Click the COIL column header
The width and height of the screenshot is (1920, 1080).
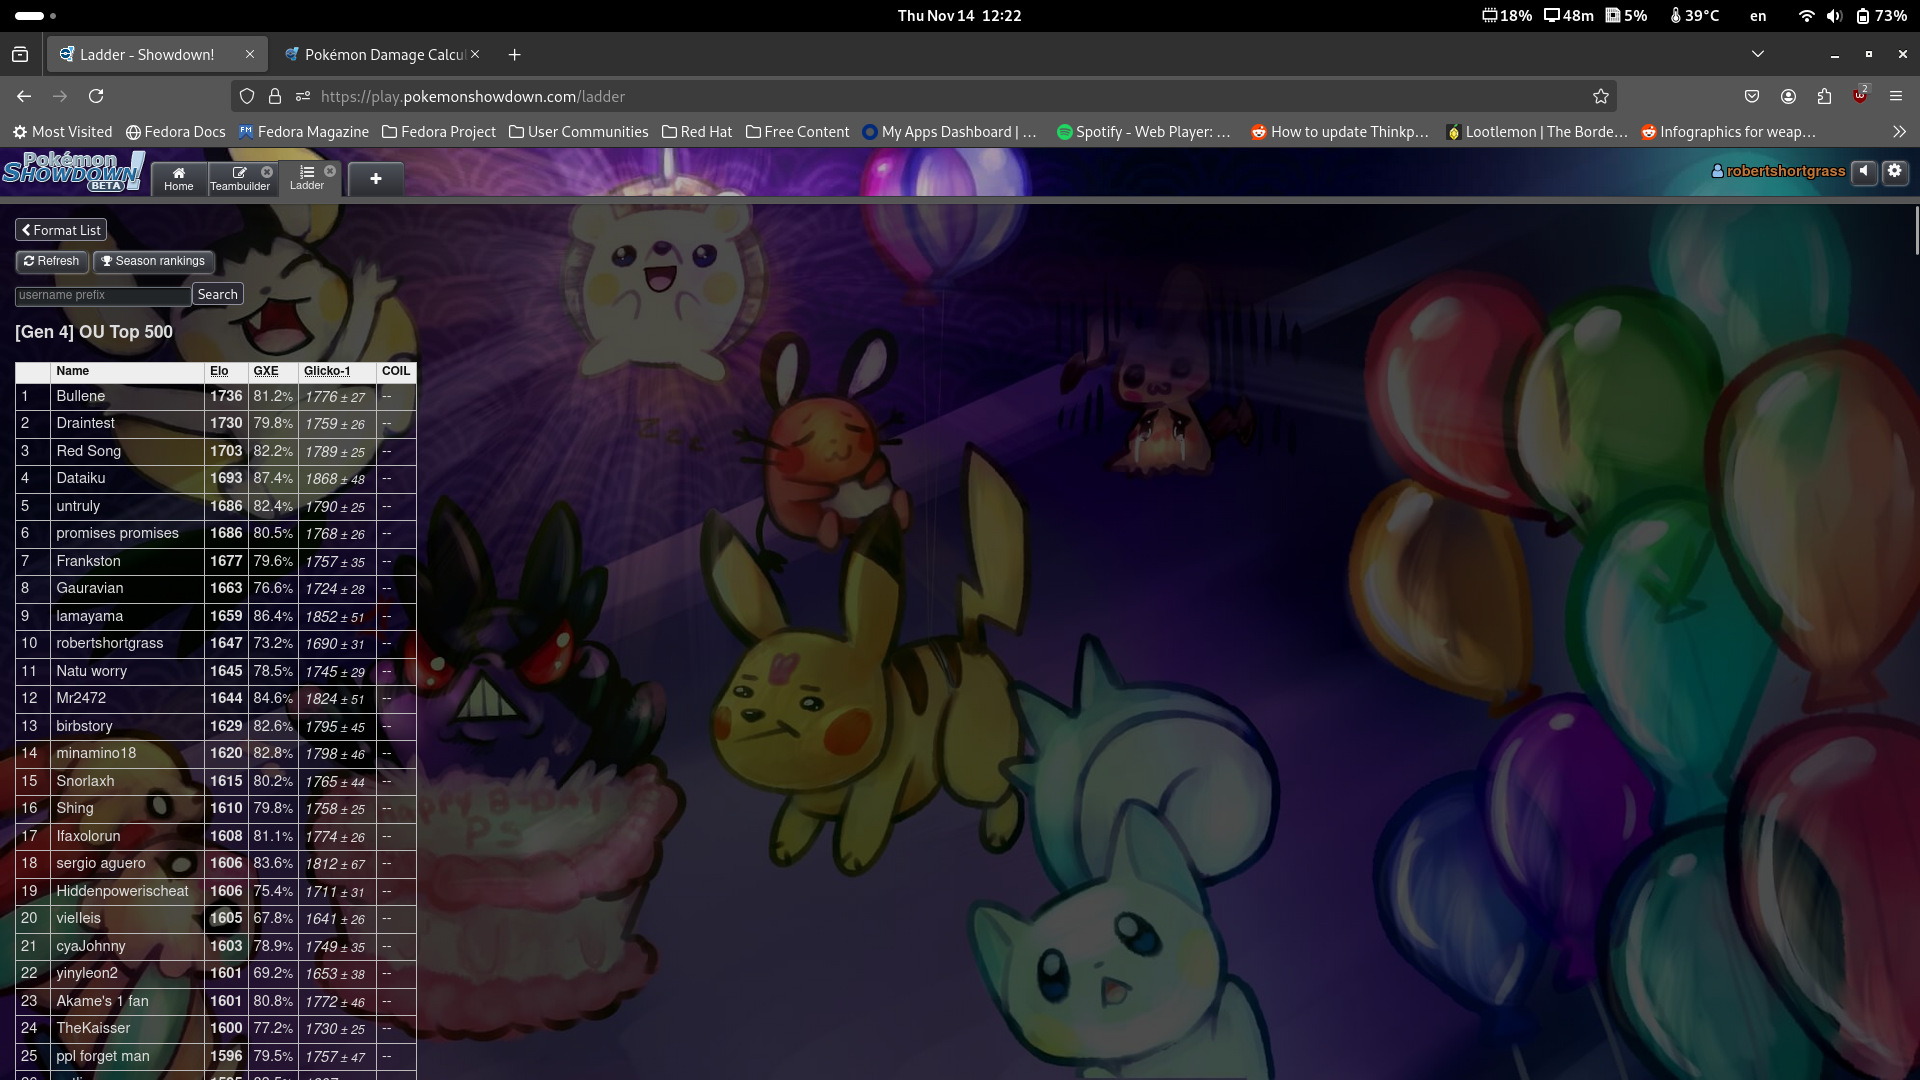396,371
